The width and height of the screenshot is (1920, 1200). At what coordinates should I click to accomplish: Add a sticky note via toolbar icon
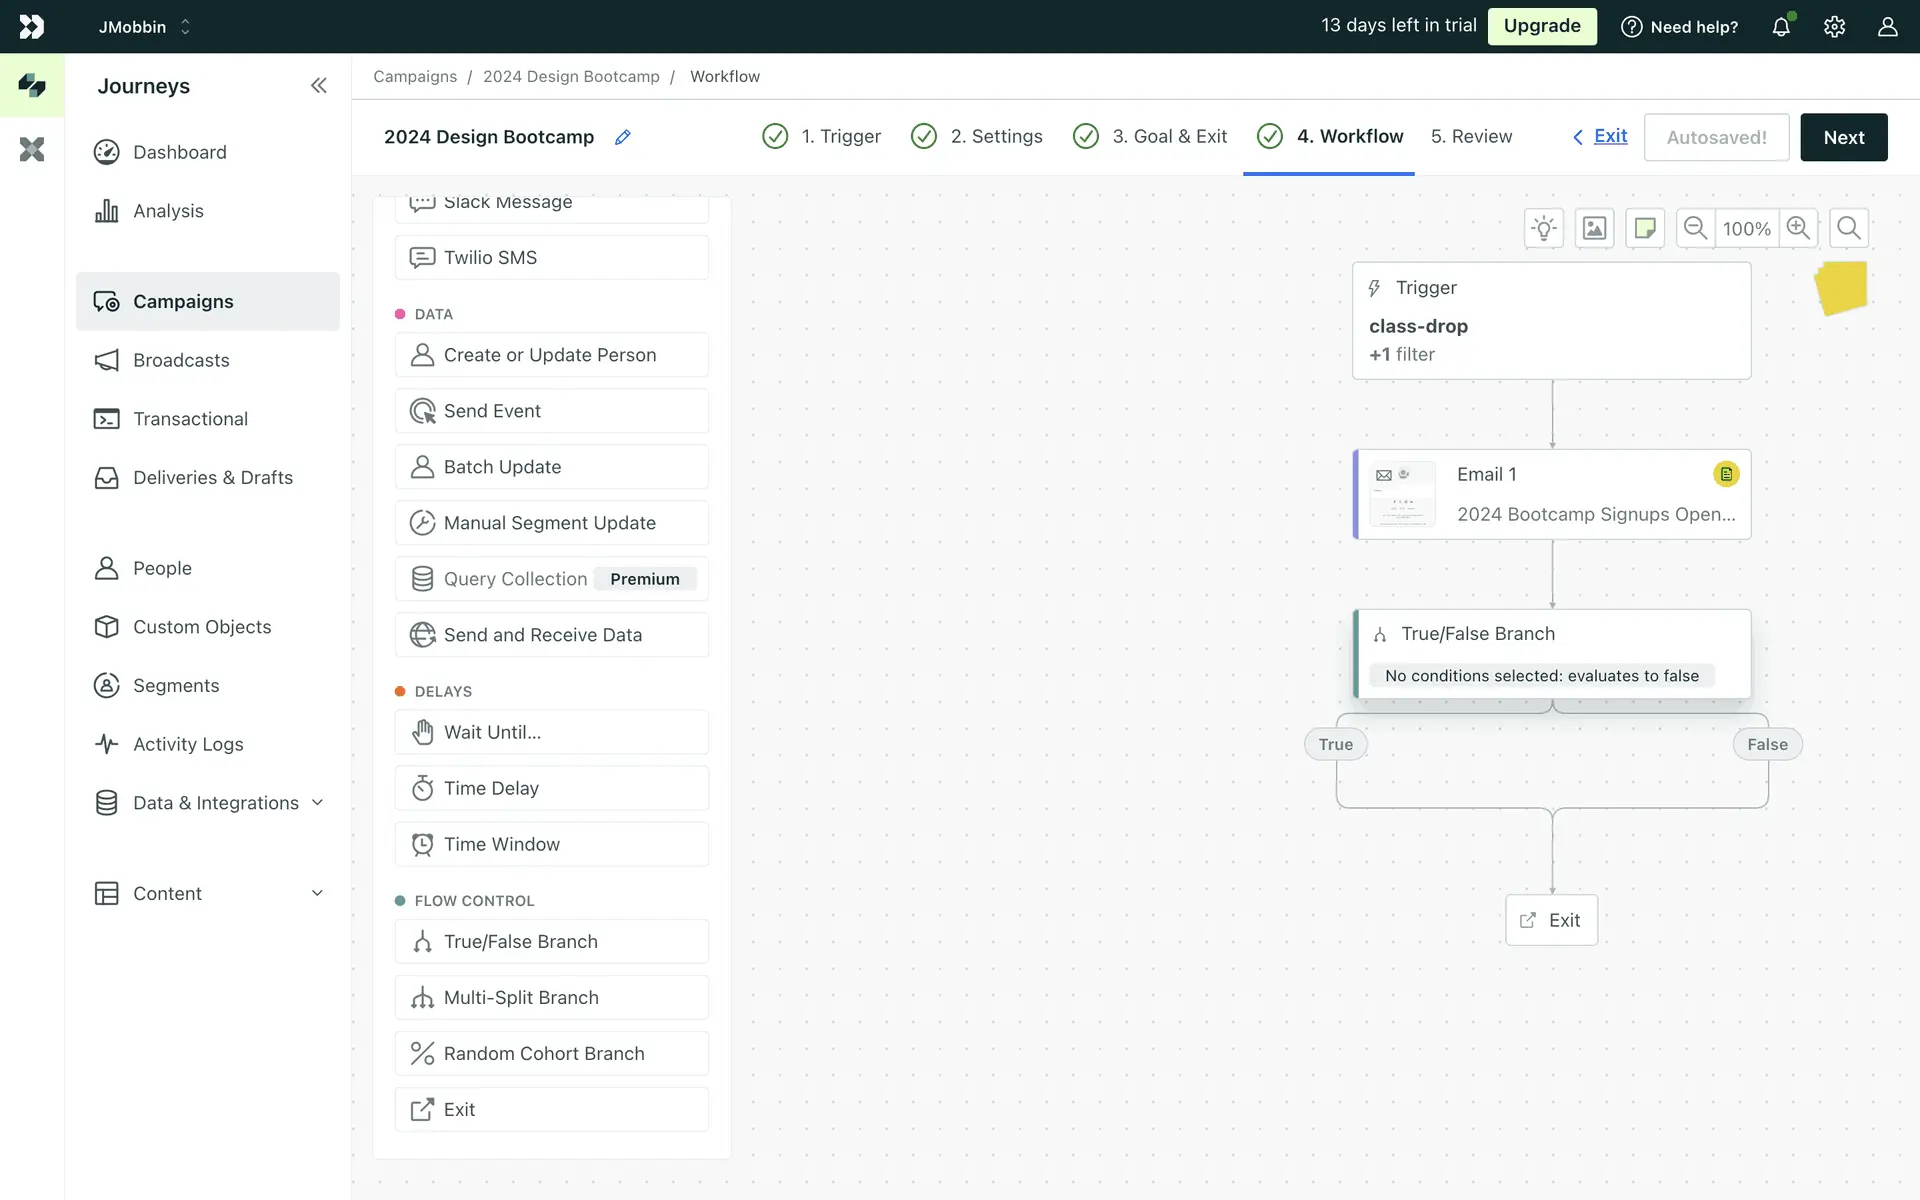pos(1645,228)
